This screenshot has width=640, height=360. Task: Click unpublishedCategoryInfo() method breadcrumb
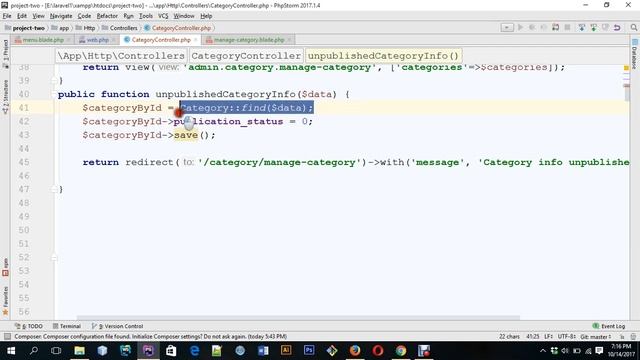pyautogui.click(x=383, y=56)
